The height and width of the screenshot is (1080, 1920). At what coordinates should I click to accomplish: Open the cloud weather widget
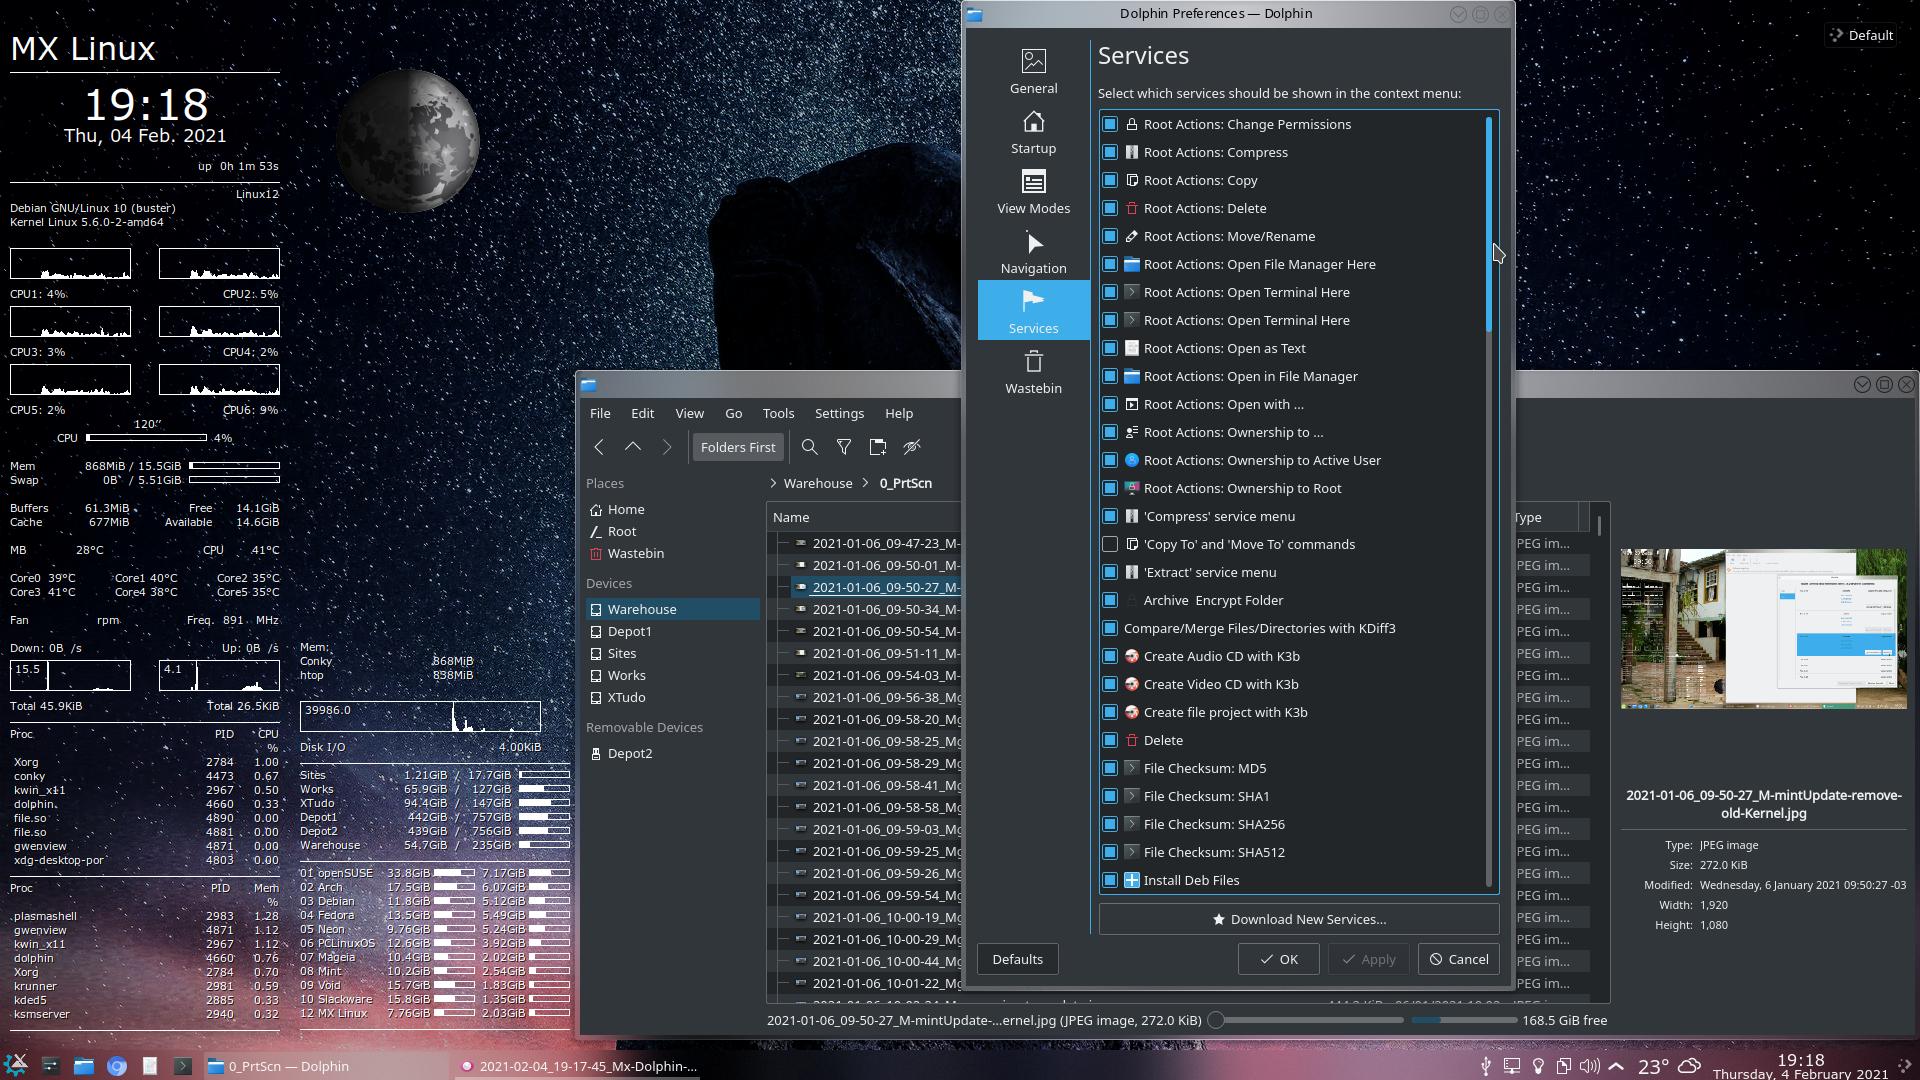[1689, 1066]
